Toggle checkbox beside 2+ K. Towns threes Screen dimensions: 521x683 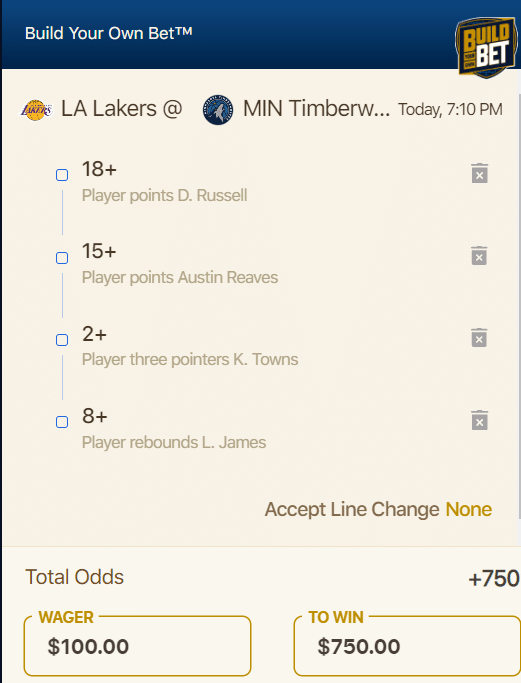(62, 340)
